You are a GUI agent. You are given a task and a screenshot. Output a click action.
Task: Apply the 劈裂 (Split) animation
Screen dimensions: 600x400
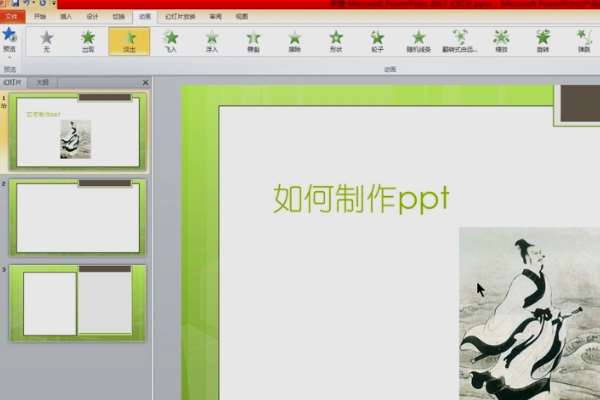[x=253, y=41]
